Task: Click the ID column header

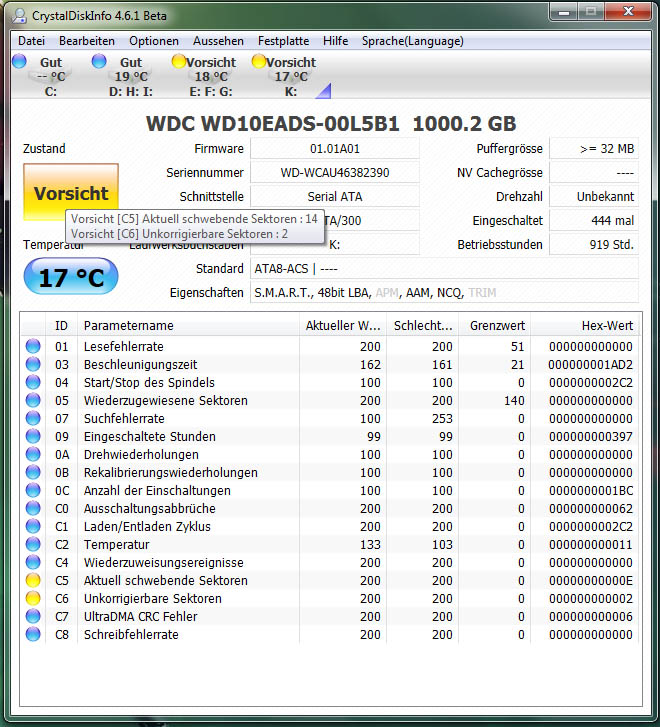Action: (61, 325)
